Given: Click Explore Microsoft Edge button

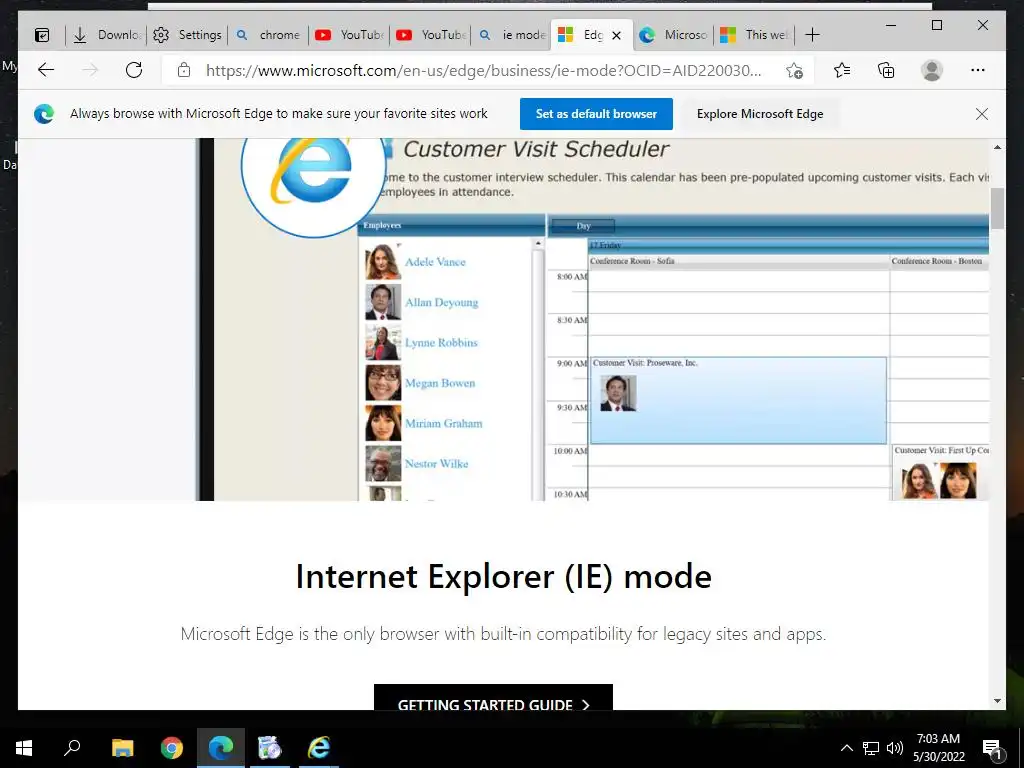Looking at the screenshot, I should point(760,114).
